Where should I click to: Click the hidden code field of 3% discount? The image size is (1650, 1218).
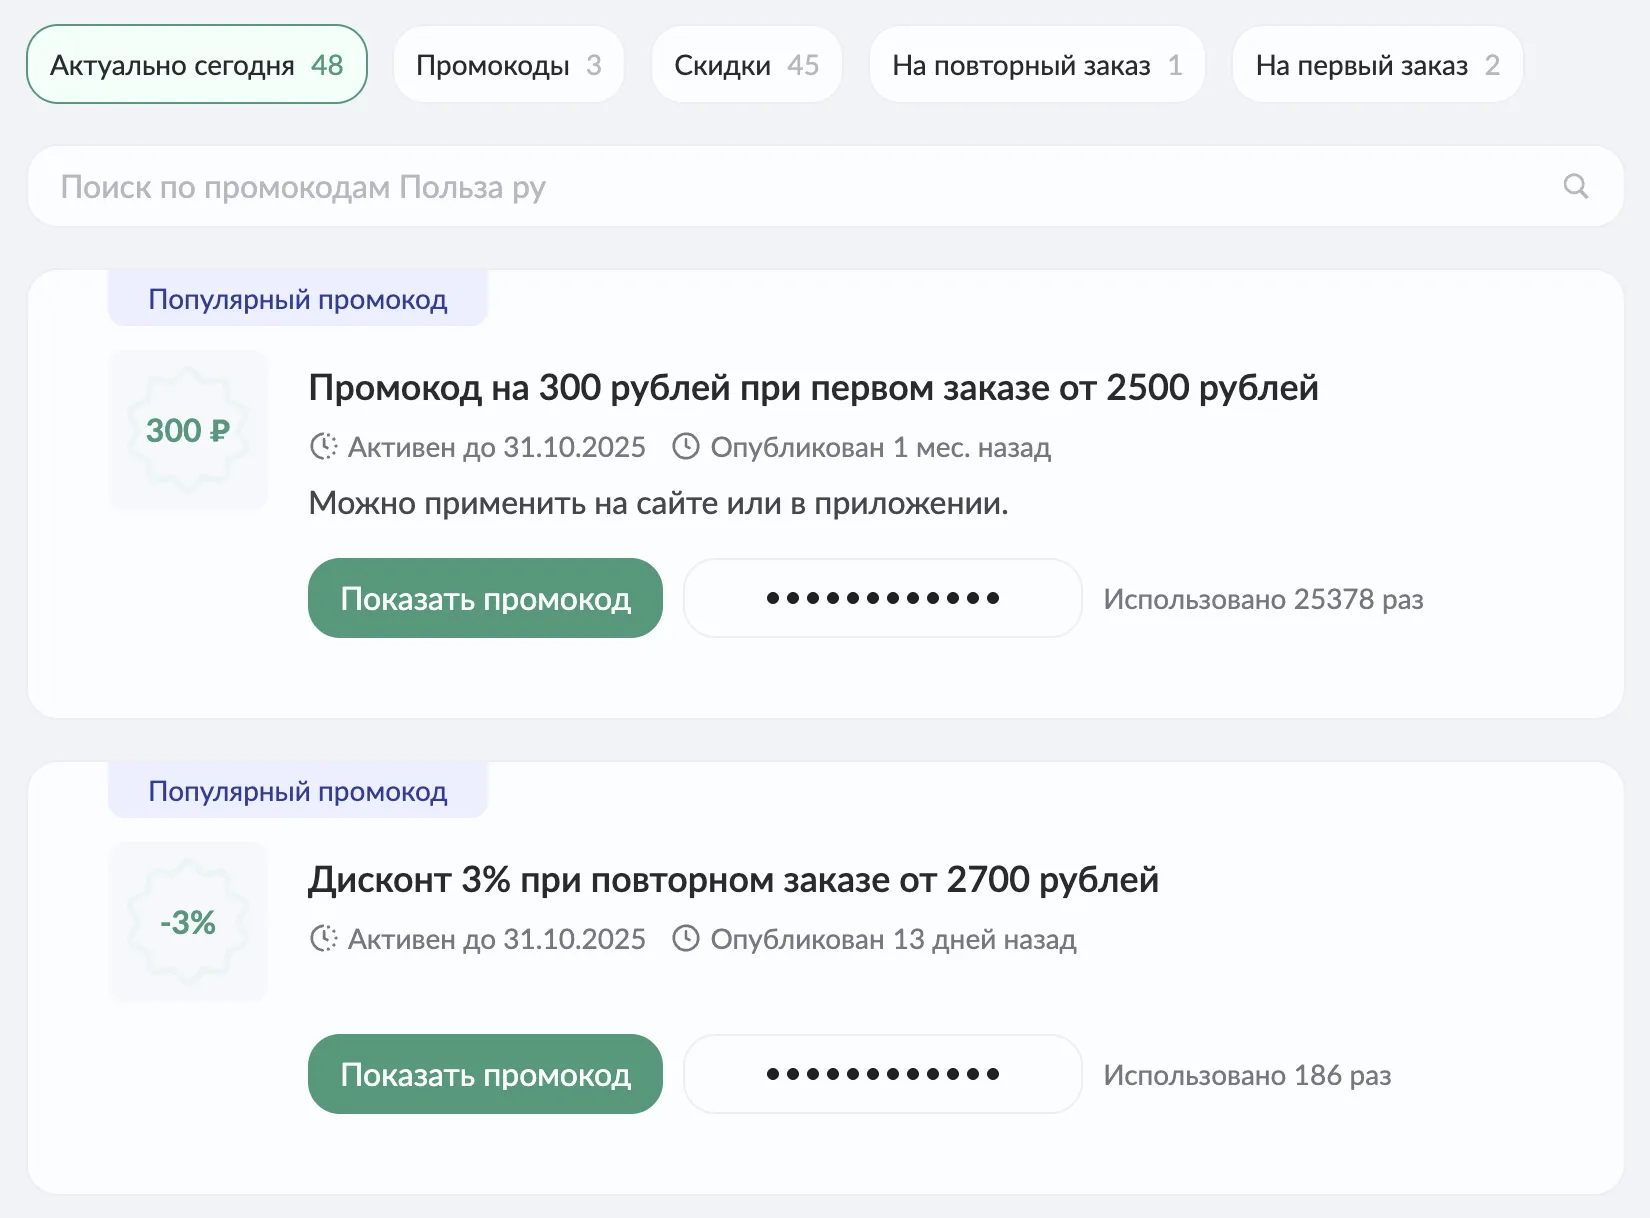[882, 1074]
